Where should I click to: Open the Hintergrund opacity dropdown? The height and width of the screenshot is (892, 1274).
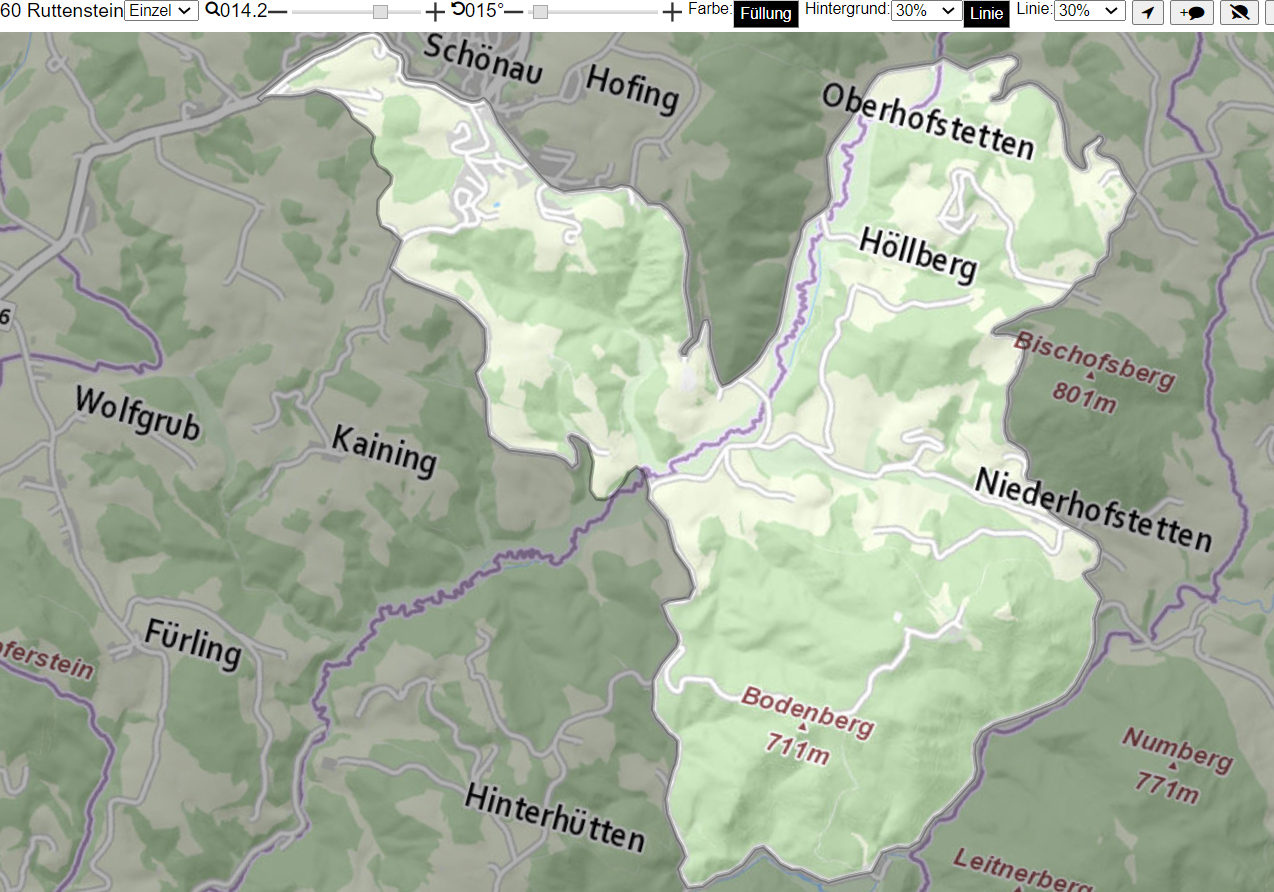pyautogui.click(x=925, y=11)
